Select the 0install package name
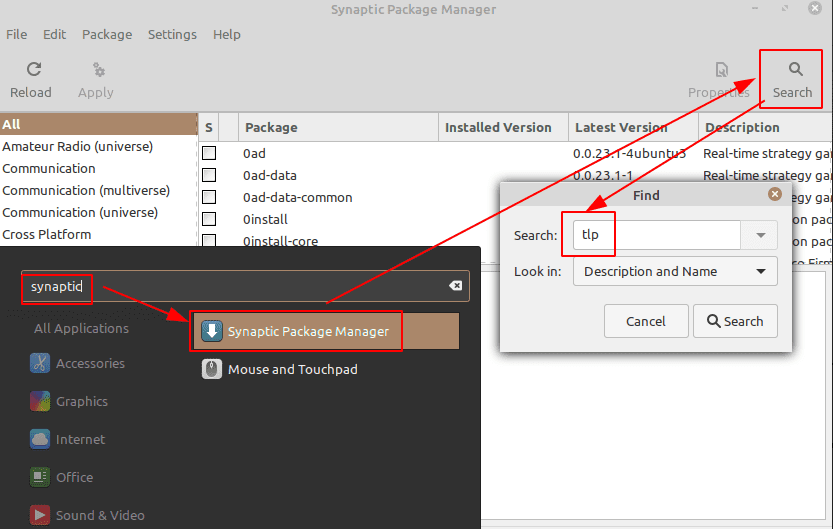Image resolution: width=833 pixels, height=529 pixels. point(265,219)
